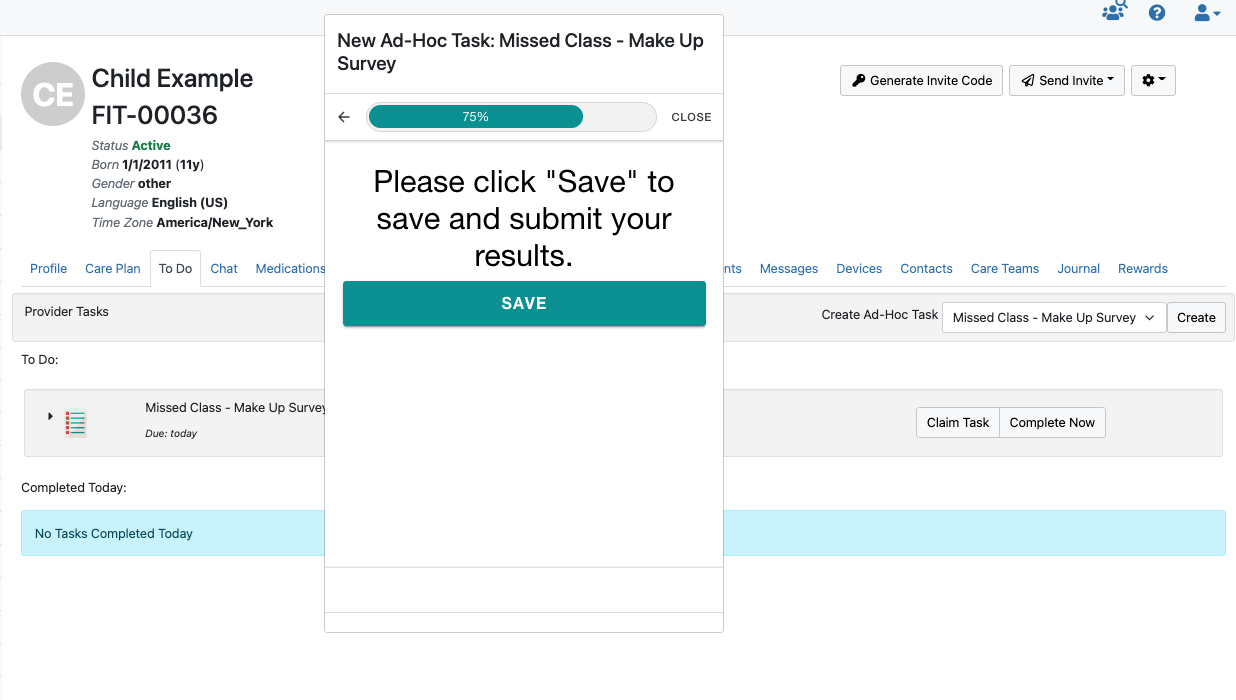
Task: Click the Complete Now button
Action: coord(1052,422)
